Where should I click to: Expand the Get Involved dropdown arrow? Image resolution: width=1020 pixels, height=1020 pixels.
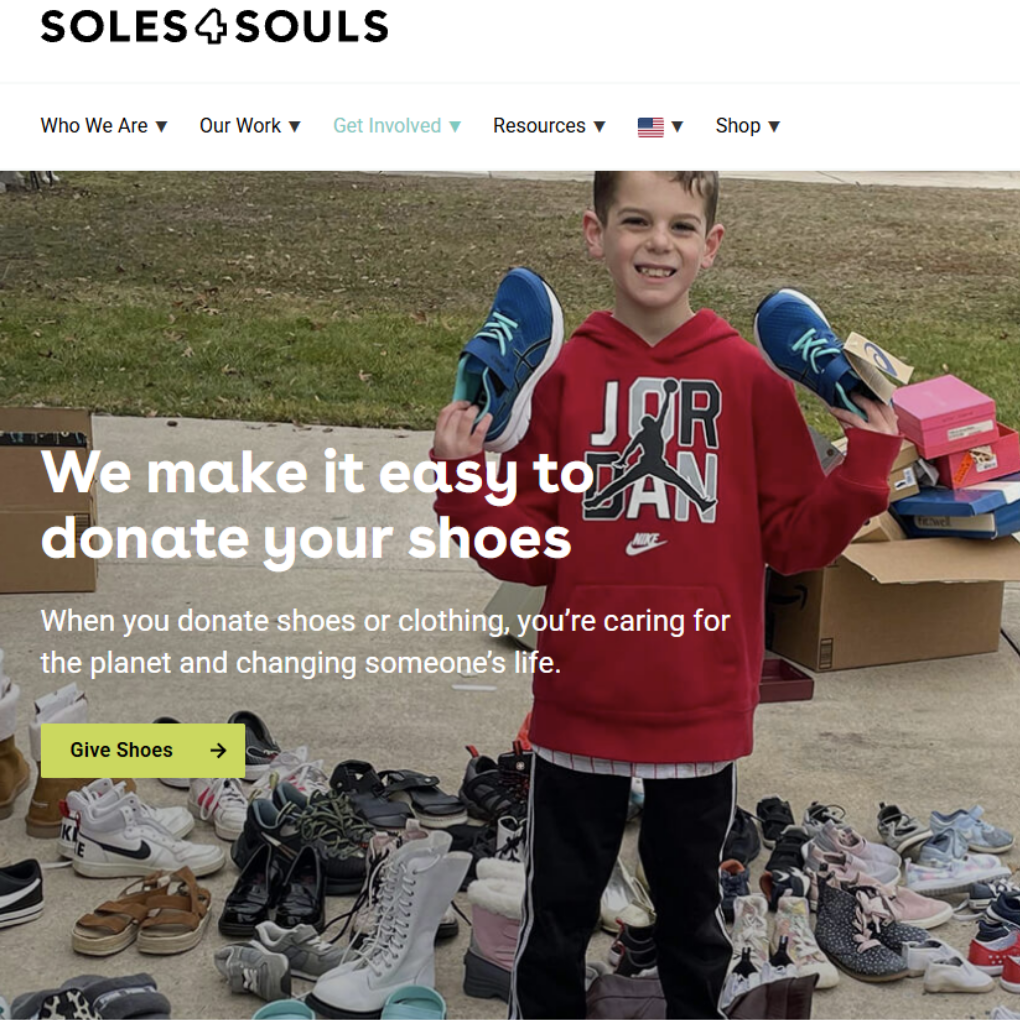(x=455, y=126)
